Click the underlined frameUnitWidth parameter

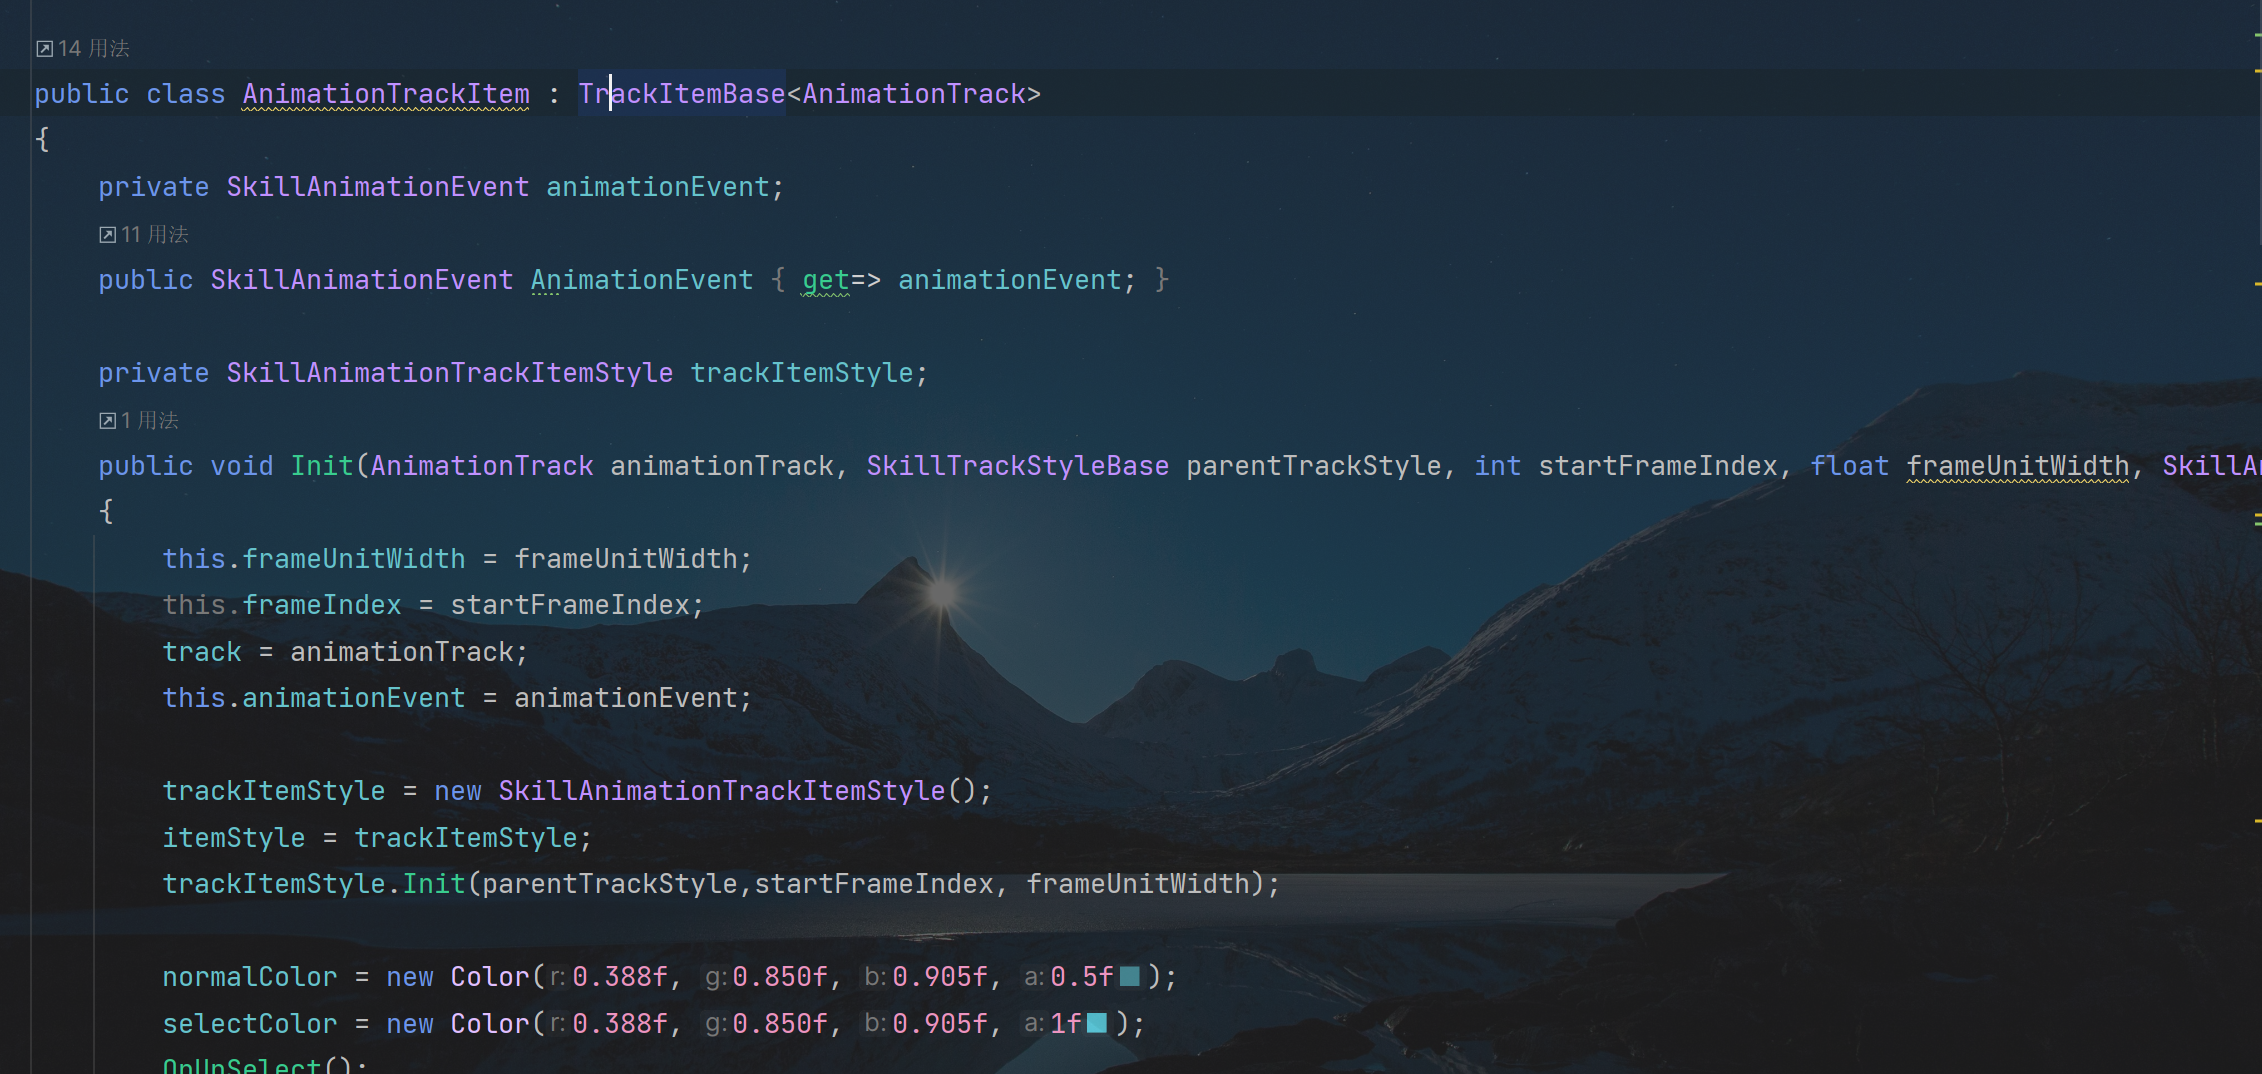2017,467
